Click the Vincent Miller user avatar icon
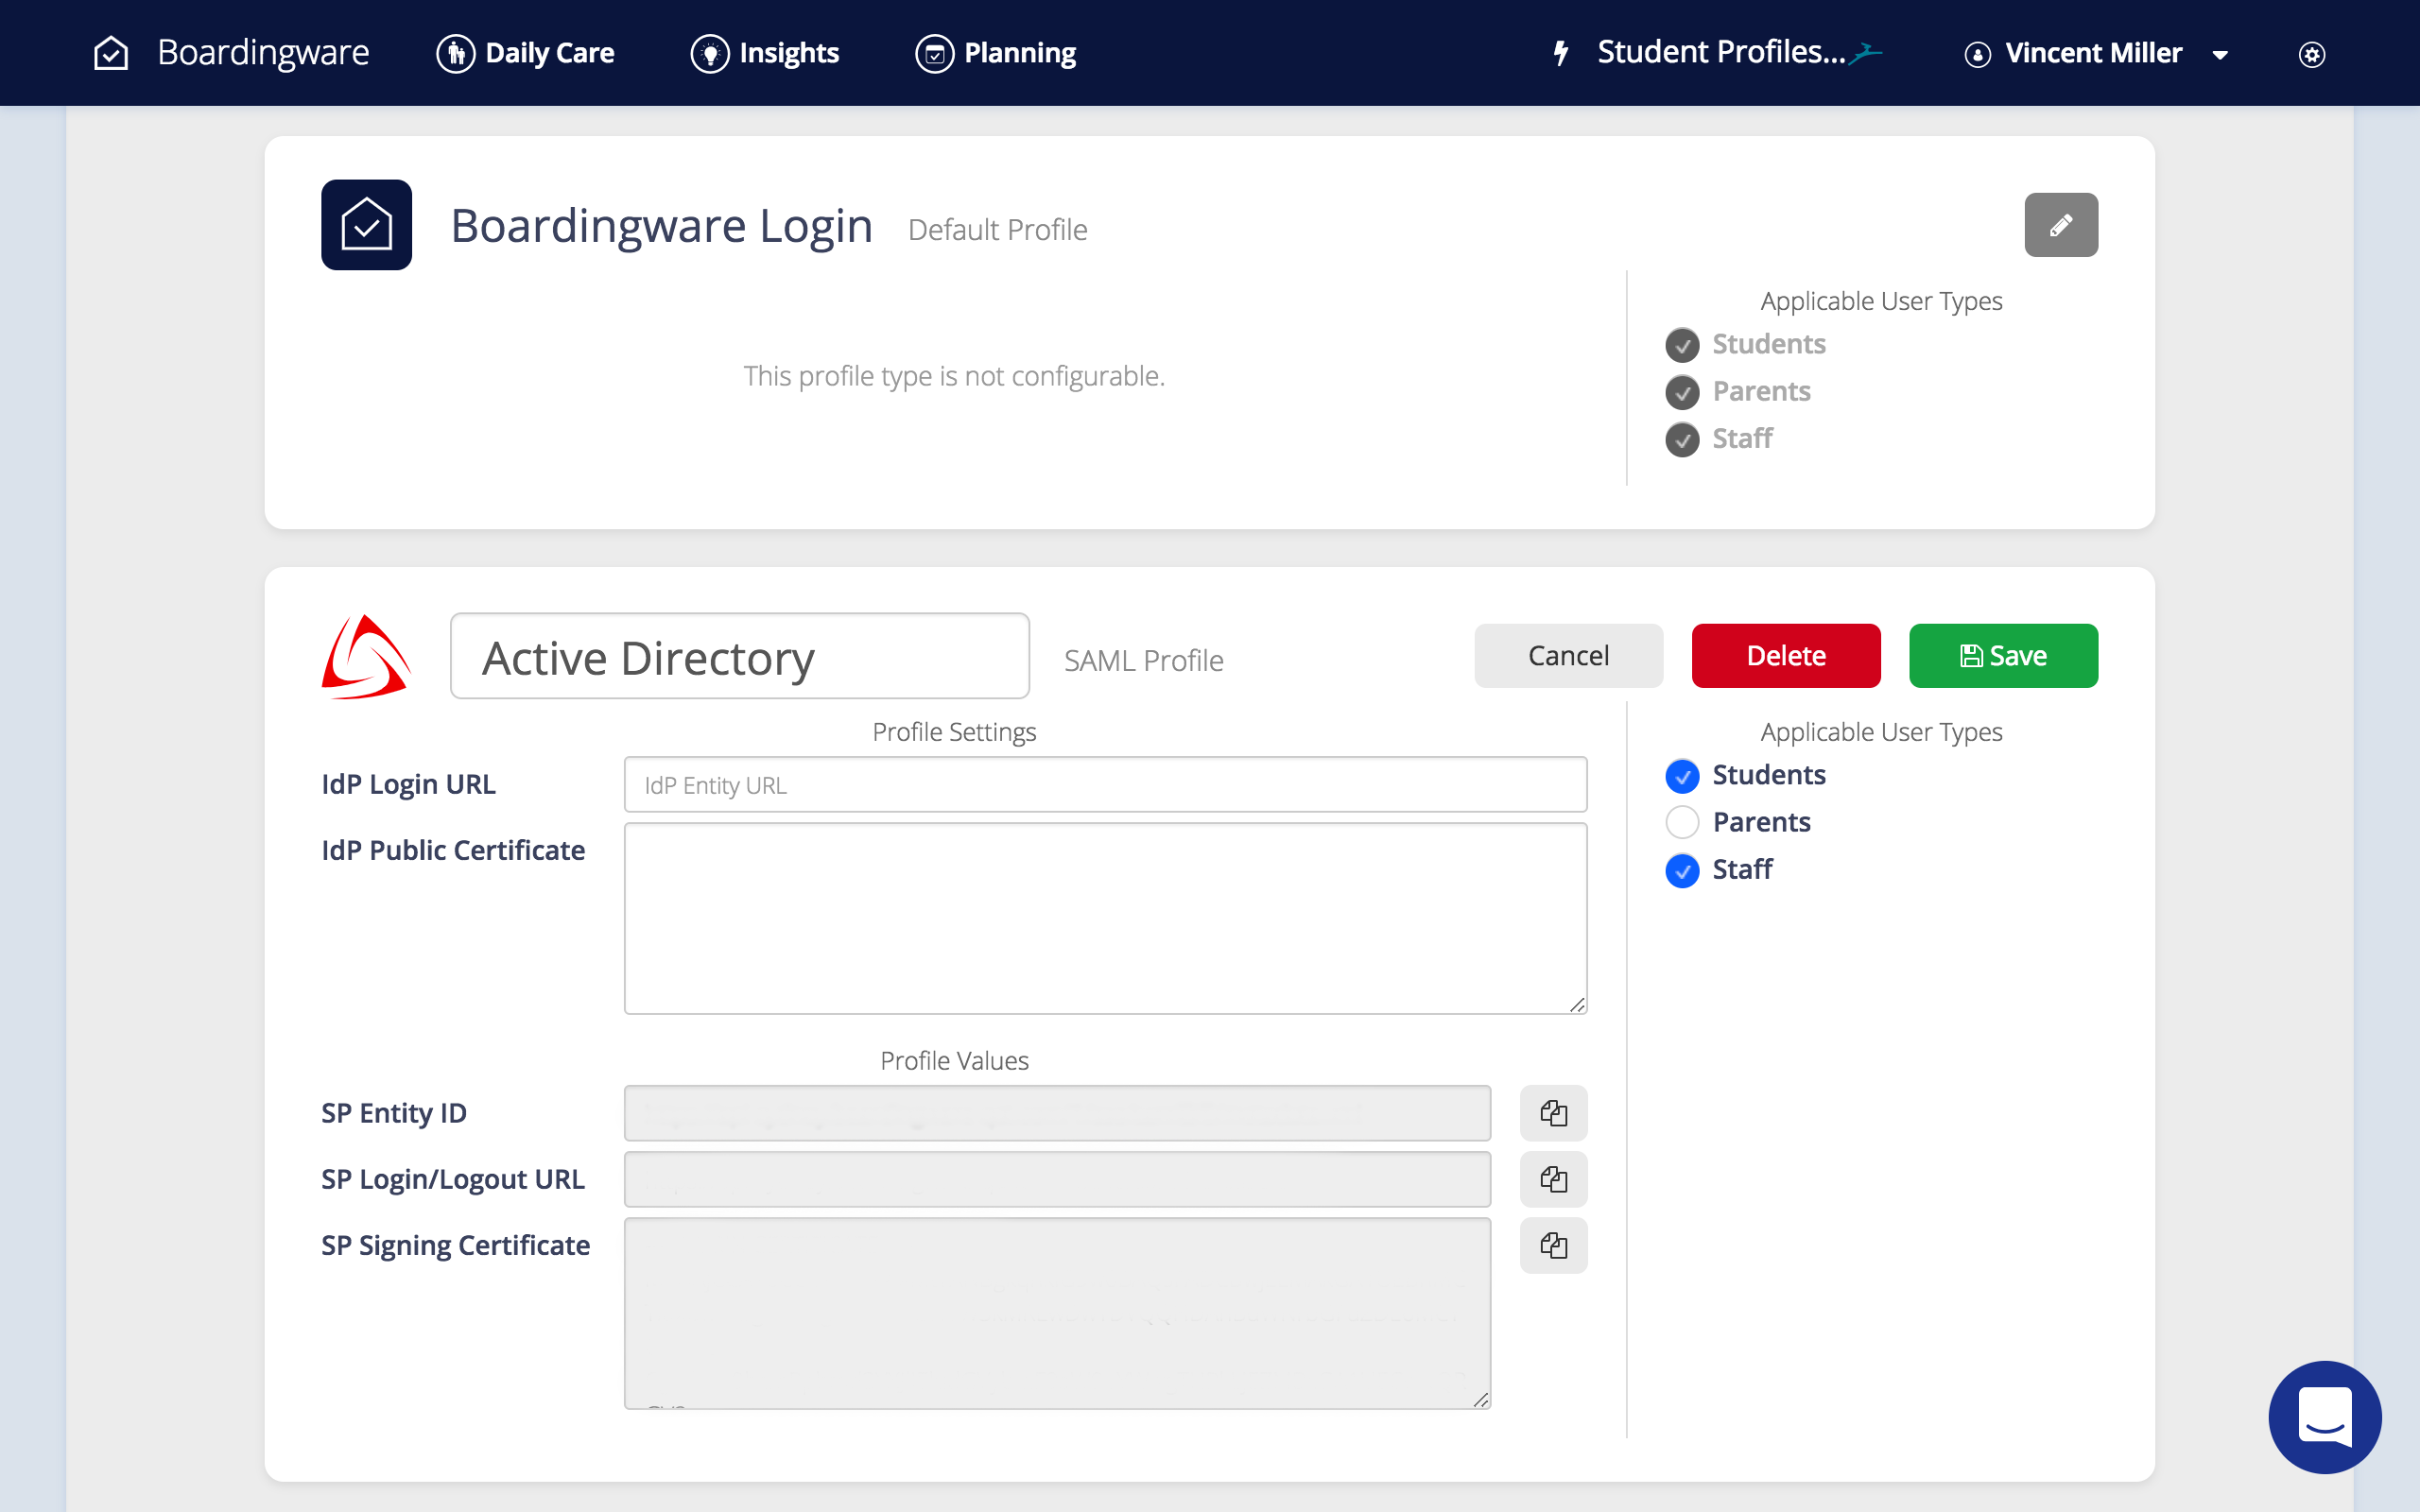This screenshot has width=2420, height=1512. point(1977,53)
